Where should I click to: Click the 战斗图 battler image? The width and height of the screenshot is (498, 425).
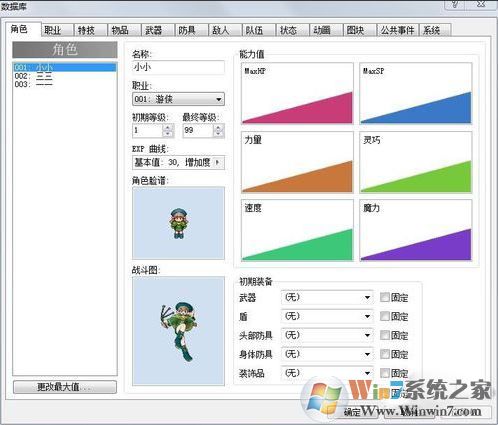[x=178, y=331]
